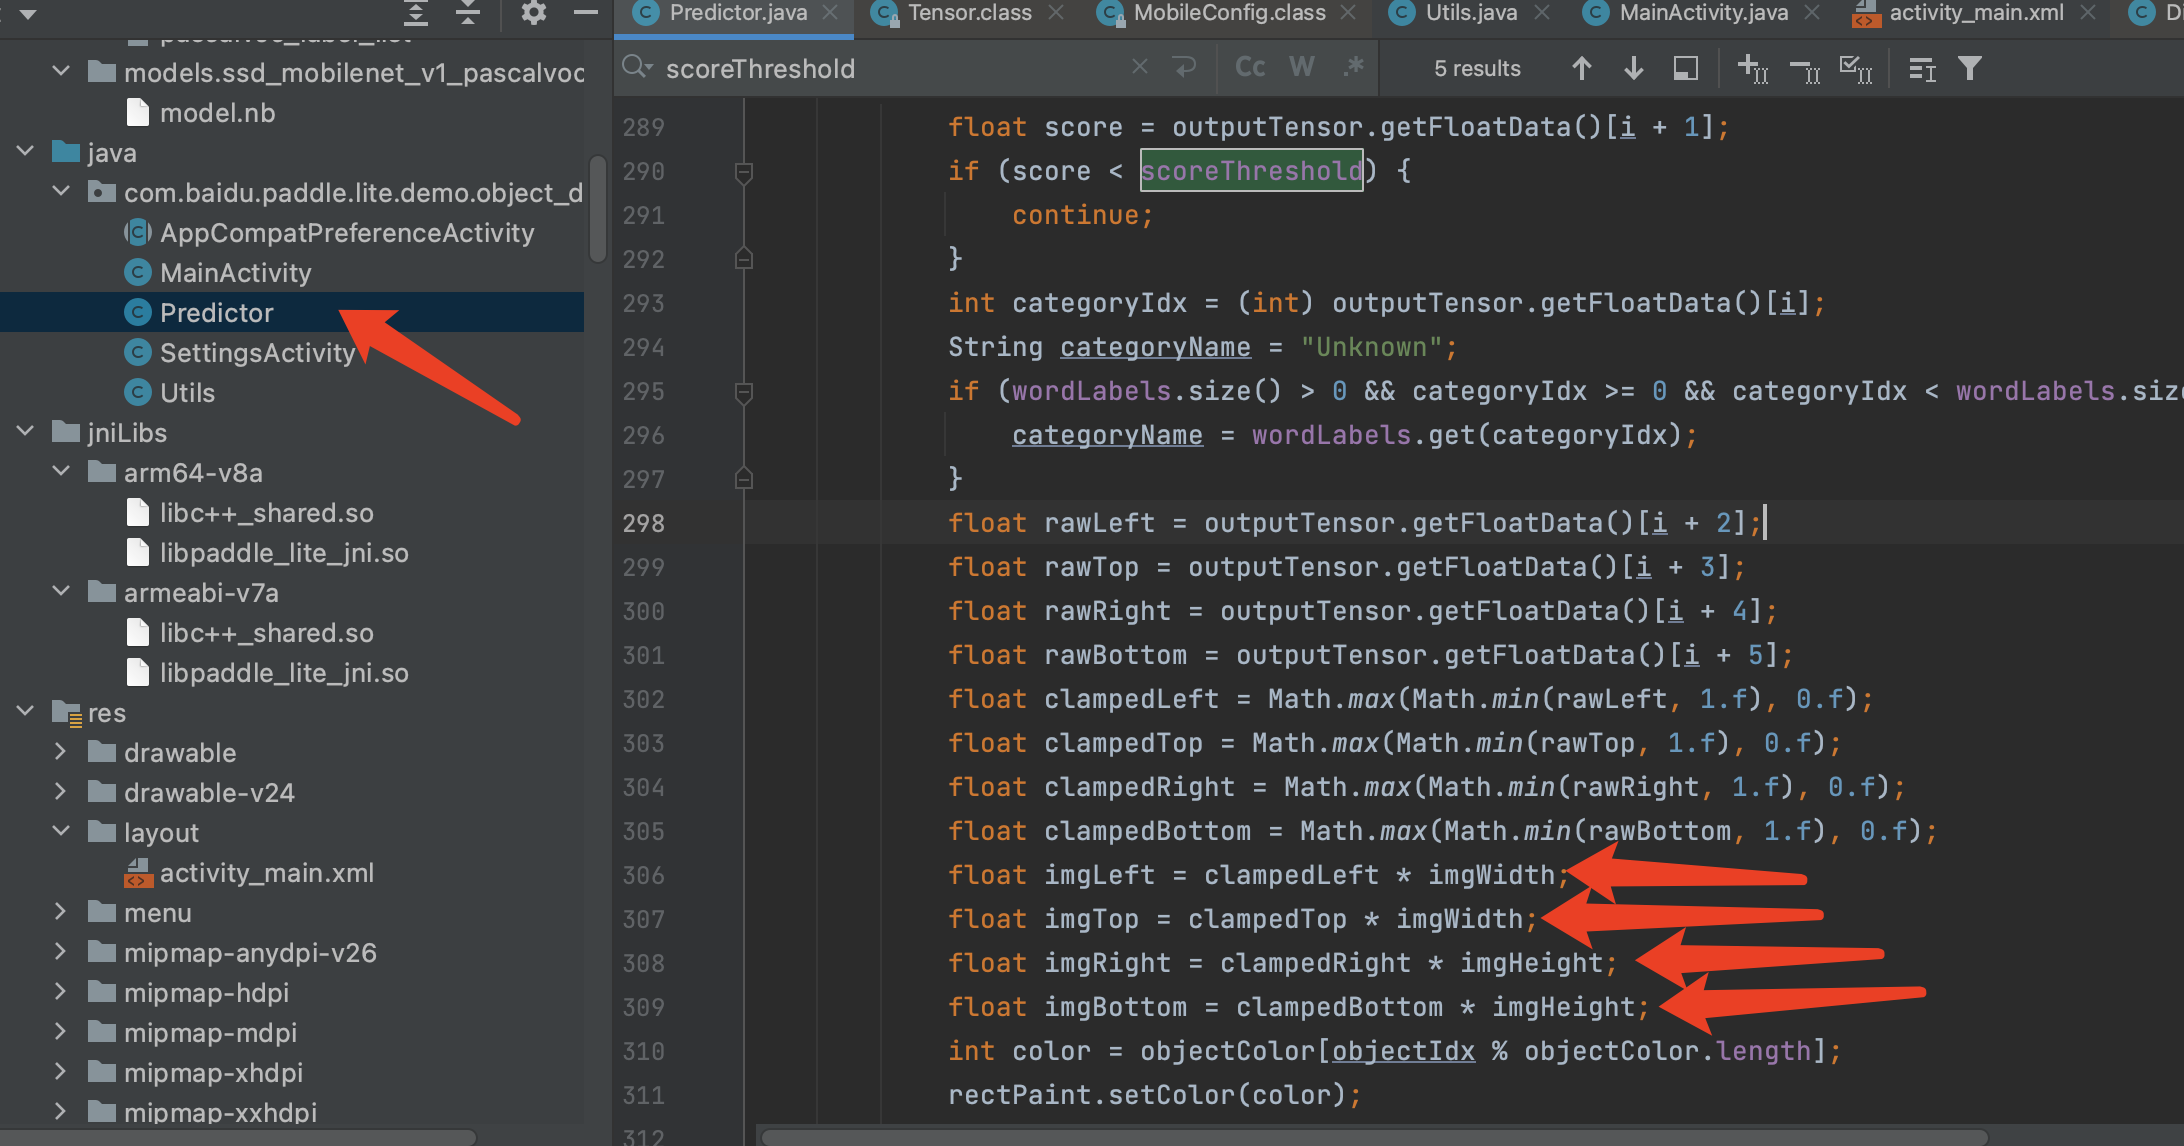Toggle fold marker at line 290
The width and height of the screenshot is (2184, 1146).
(743, 172)
